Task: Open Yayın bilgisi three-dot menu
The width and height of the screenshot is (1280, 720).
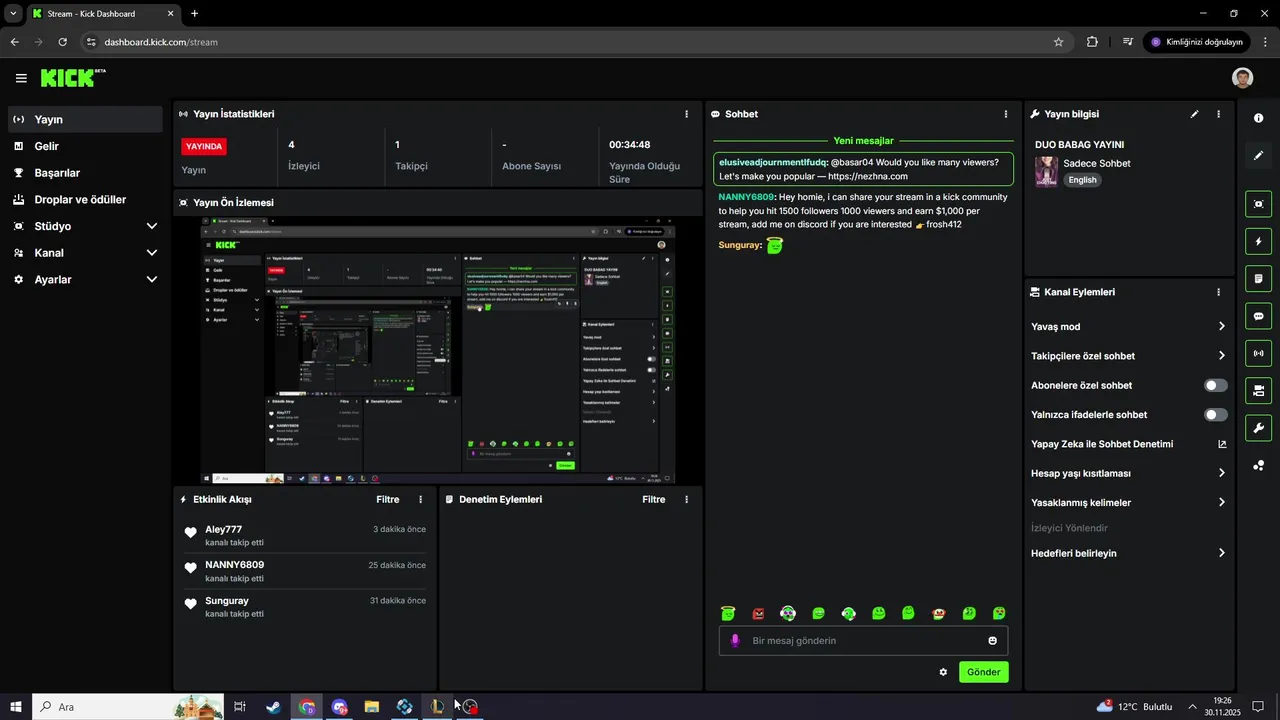Action: [x=1218, y=114]
